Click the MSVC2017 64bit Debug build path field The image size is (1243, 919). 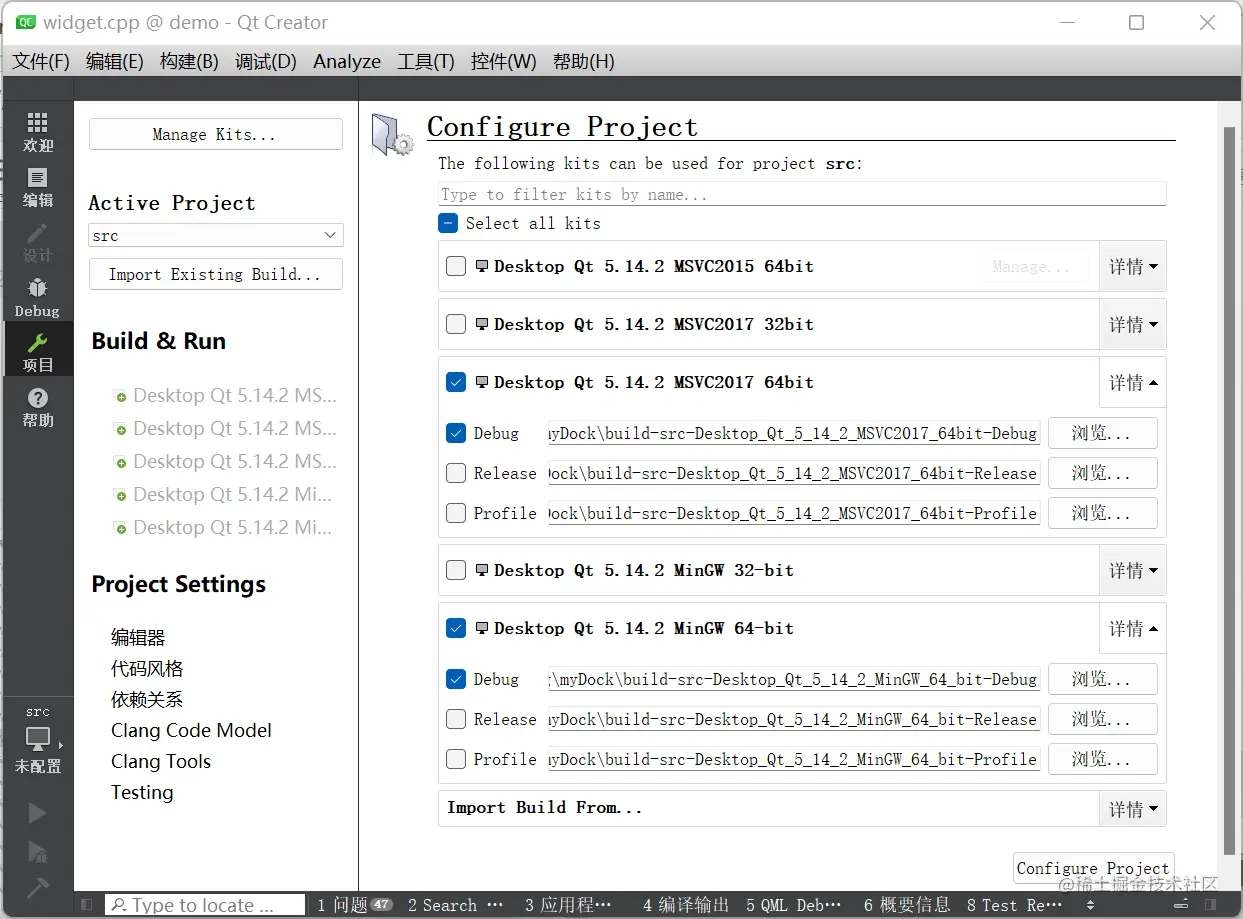click(794, 433)
